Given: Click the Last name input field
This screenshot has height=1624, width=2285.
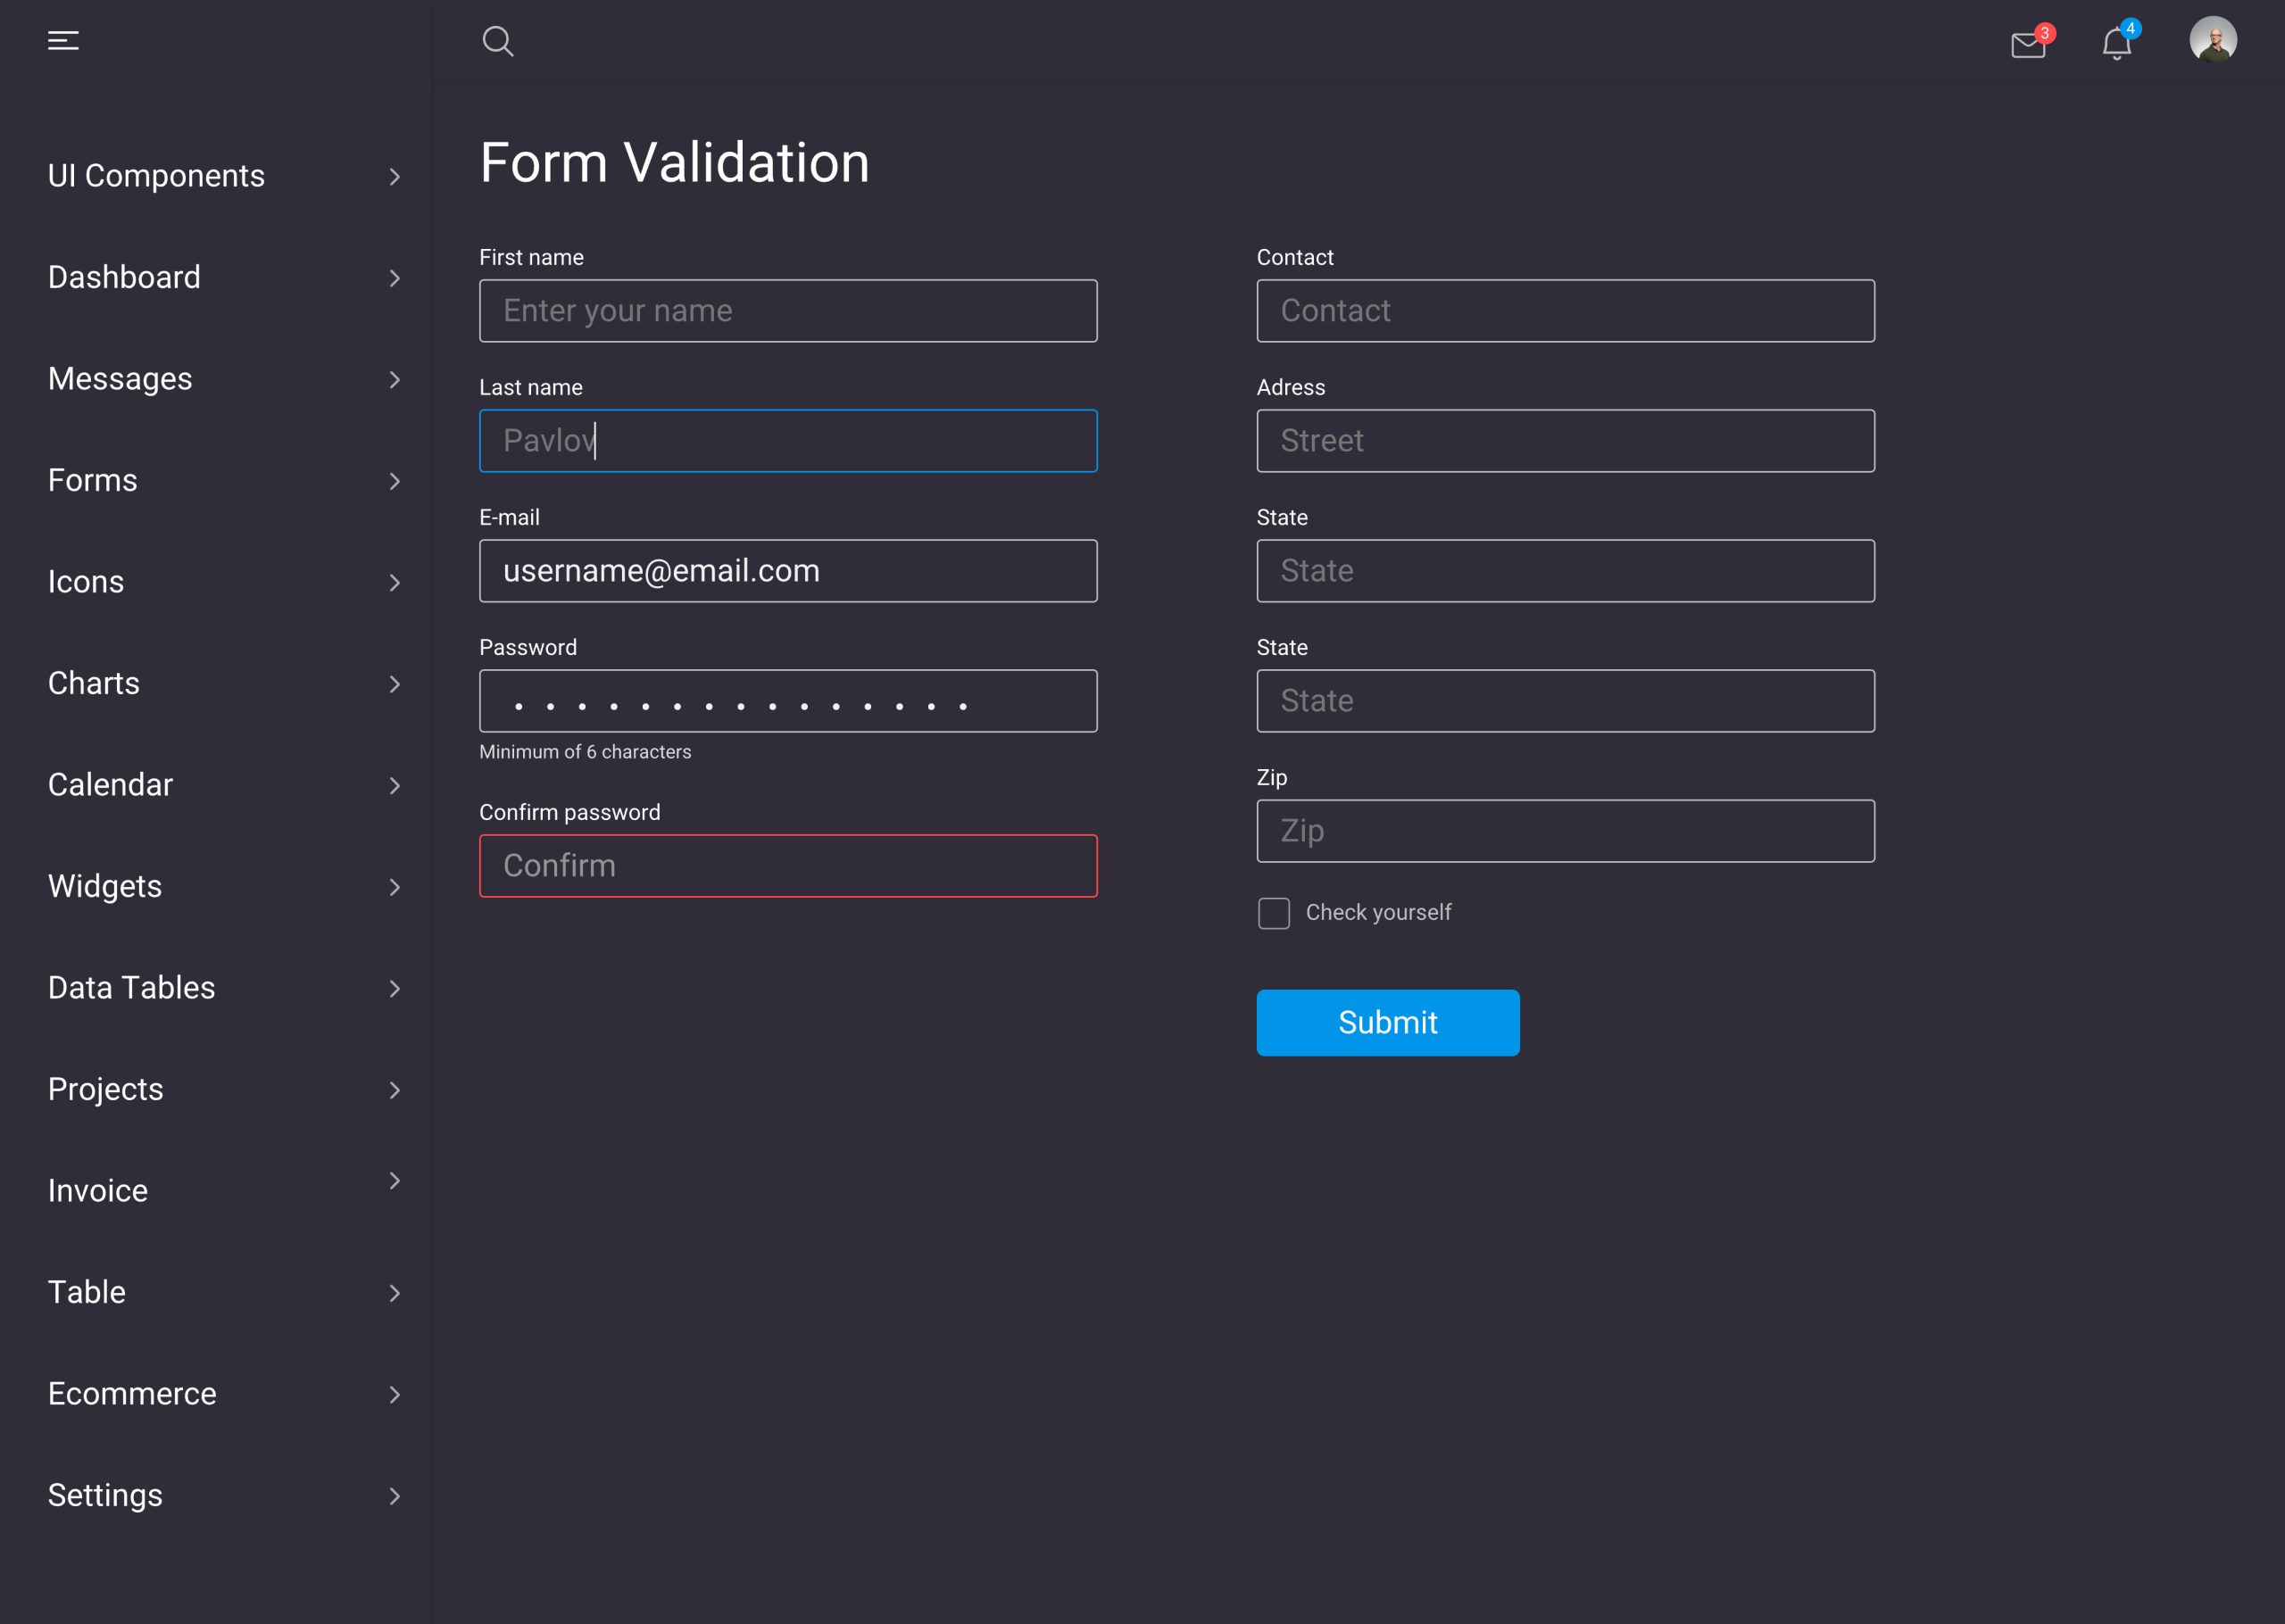Looking at the screenshot, I should pos(789,439).
